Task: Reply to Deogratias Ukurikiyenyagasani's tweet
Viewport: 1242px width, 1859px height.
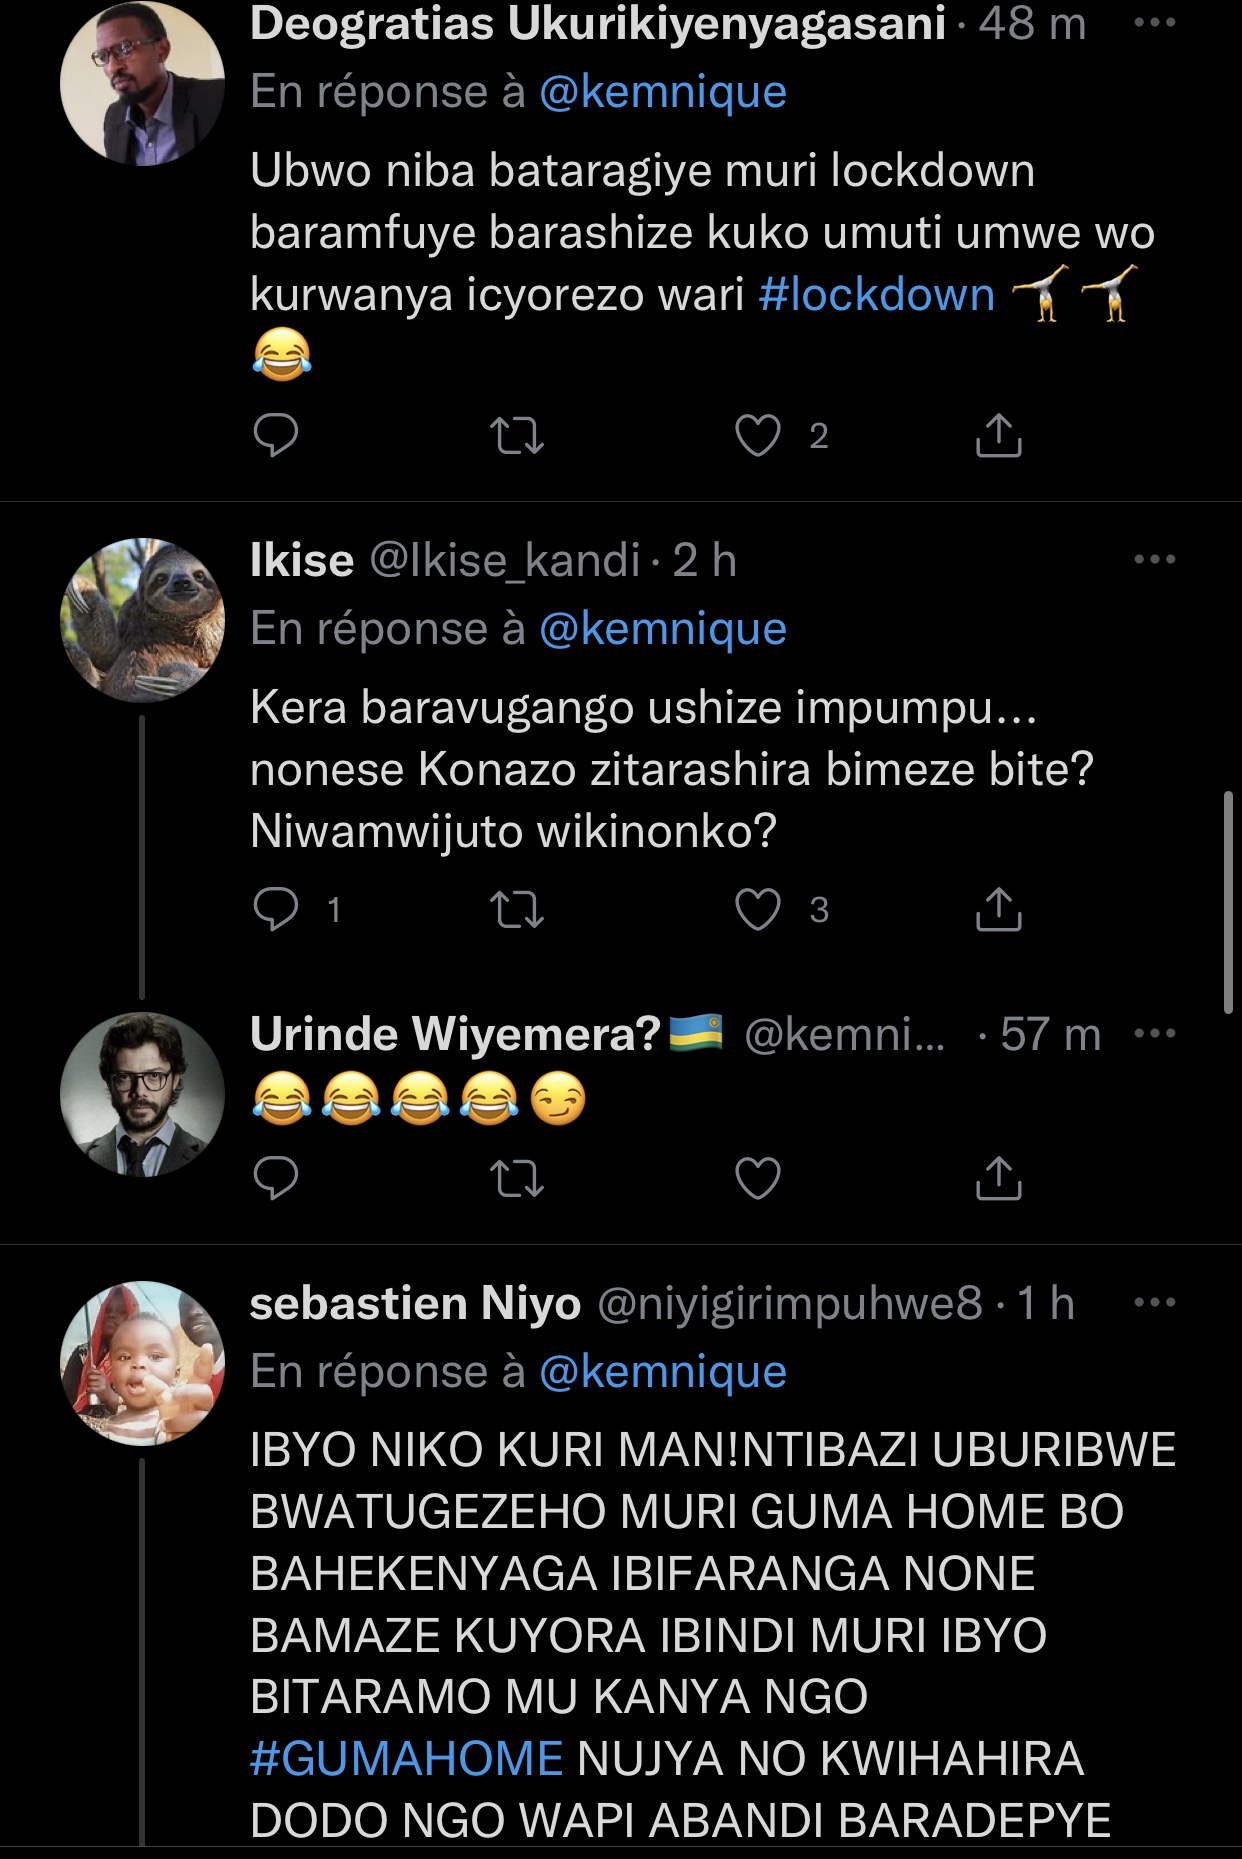Action: coord(276,436)
